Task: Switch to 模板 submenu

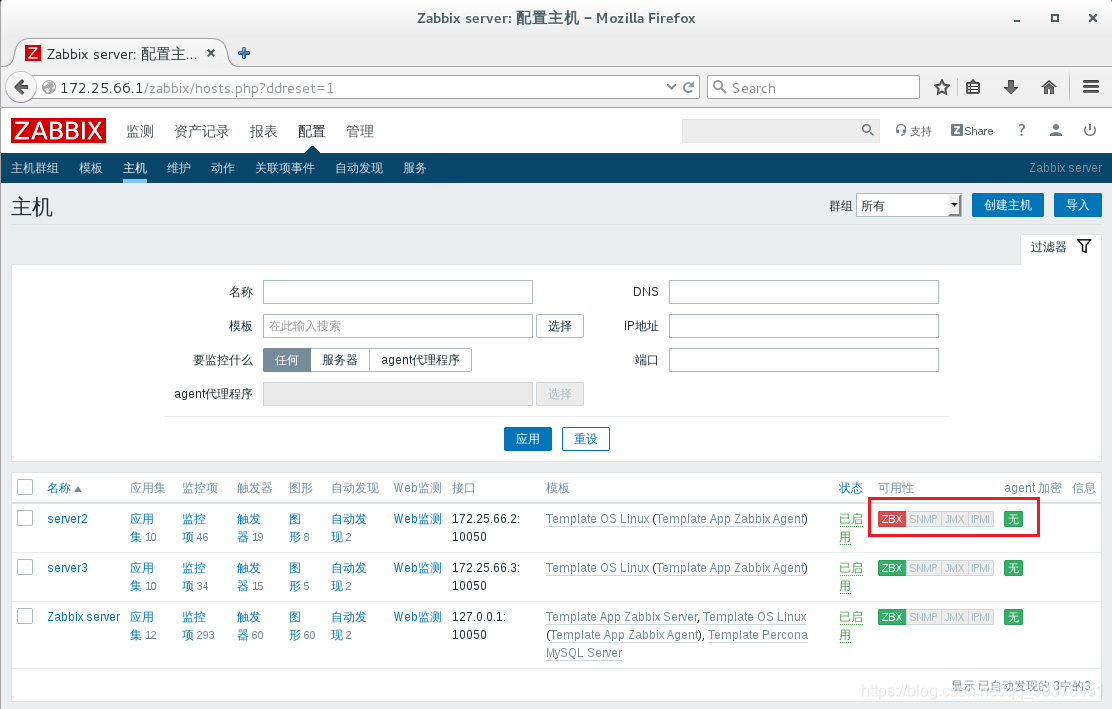Action: [91, 168]
